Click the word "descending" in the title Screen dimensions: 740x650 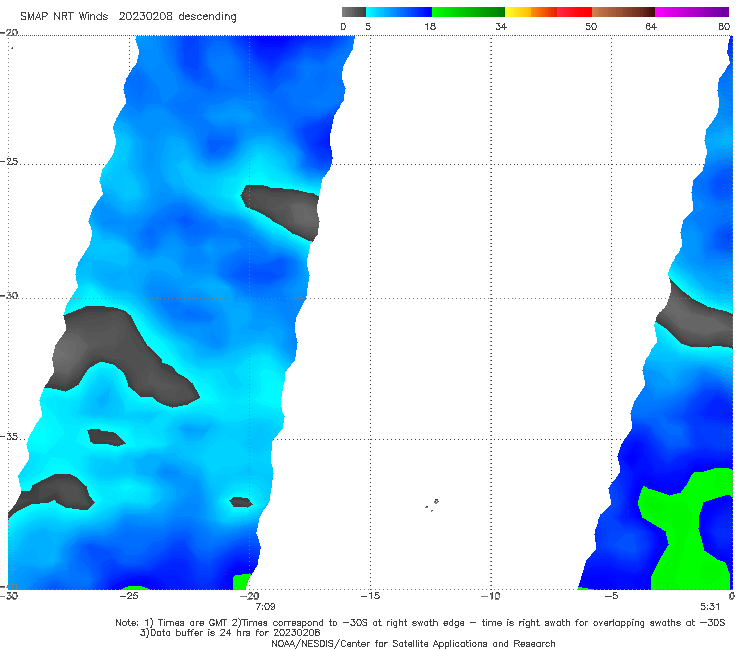pyautogui.click(x=208, y=17)
